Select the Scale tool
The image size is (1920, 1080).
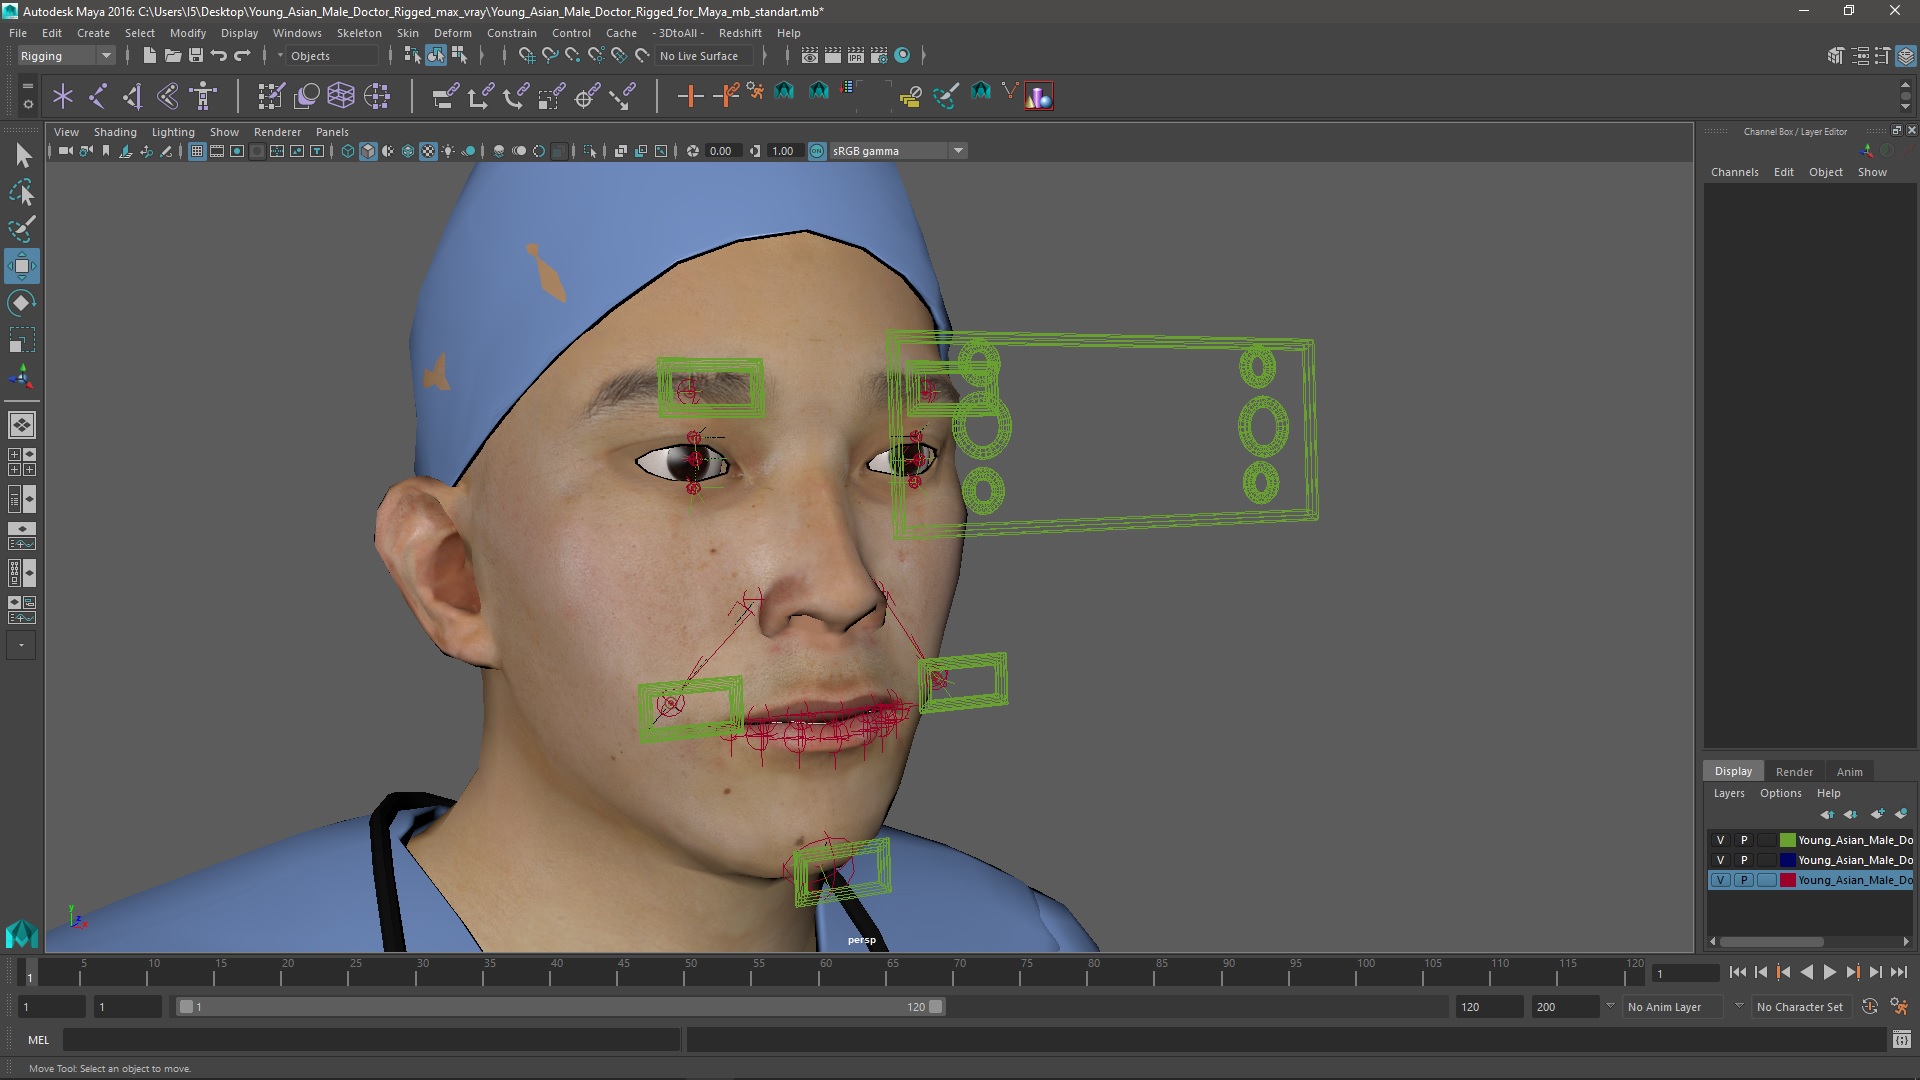tap(22, 340)
